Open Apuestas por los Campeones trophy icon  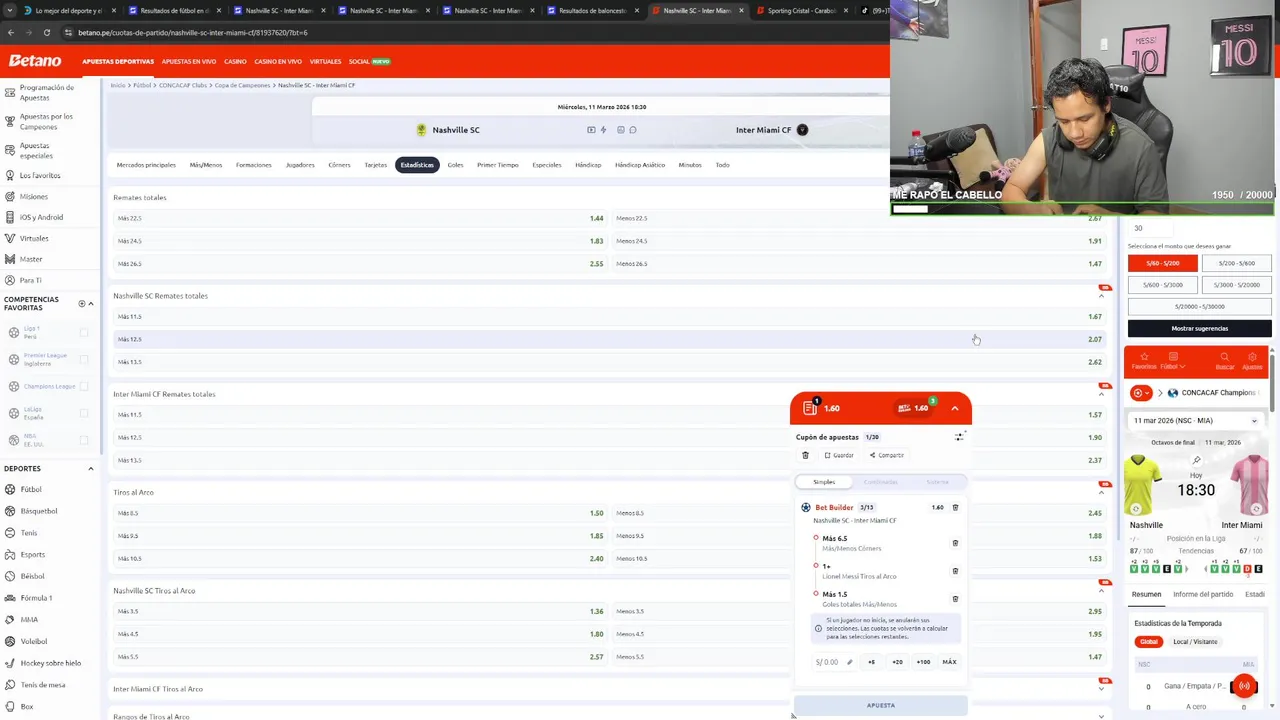(x=10, y=121)
